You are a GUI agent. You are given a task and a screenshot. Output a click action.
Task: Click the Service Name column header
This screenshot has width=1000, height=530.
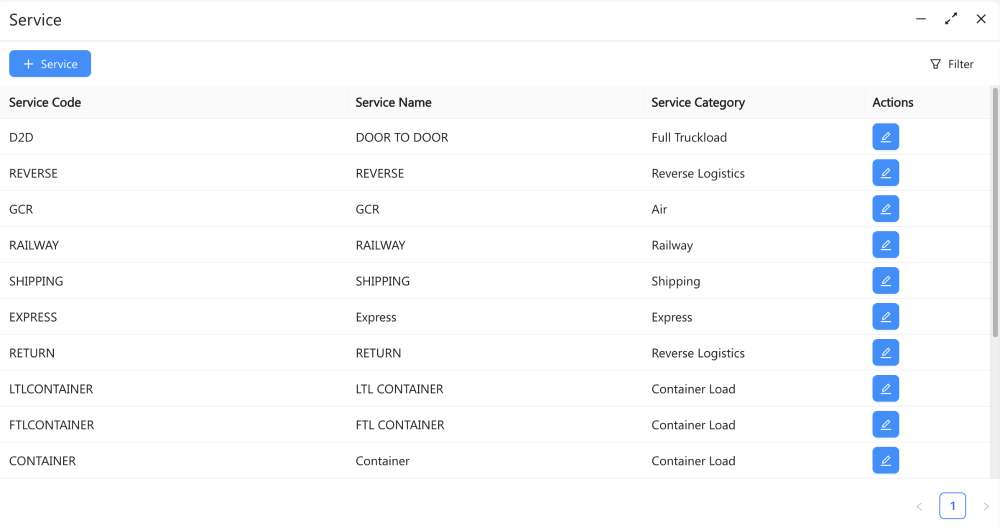[394, 102]
